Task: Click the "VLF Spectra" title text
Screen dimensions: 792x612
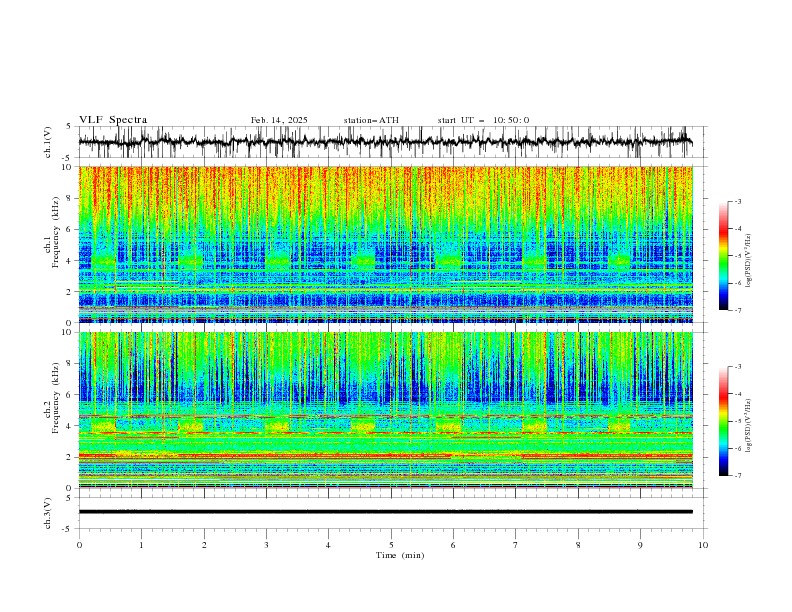Action: click(x=113, y=120)
